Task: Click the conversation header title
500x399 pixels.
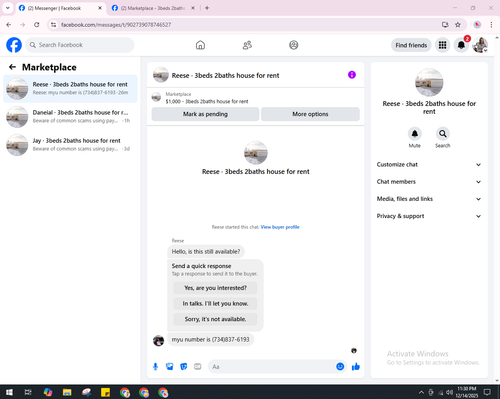Action: tap(225, 75)
